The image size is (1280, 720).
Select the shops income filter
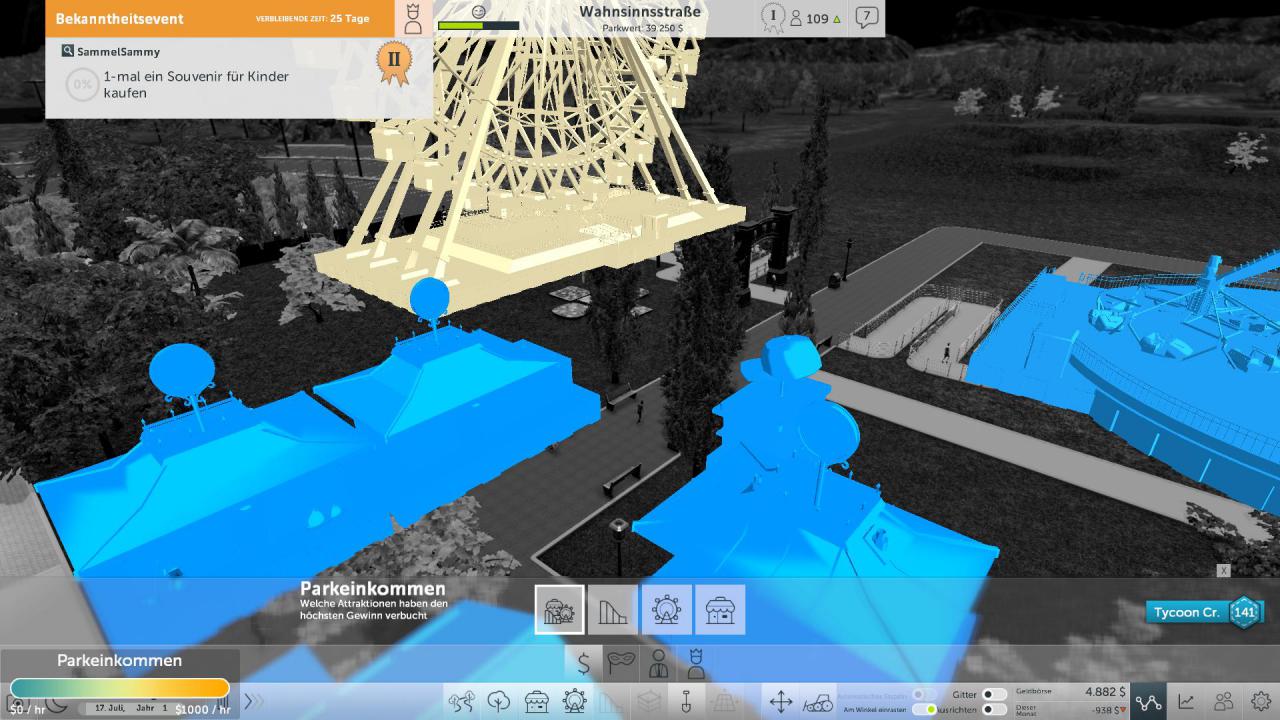click(720, 609)
